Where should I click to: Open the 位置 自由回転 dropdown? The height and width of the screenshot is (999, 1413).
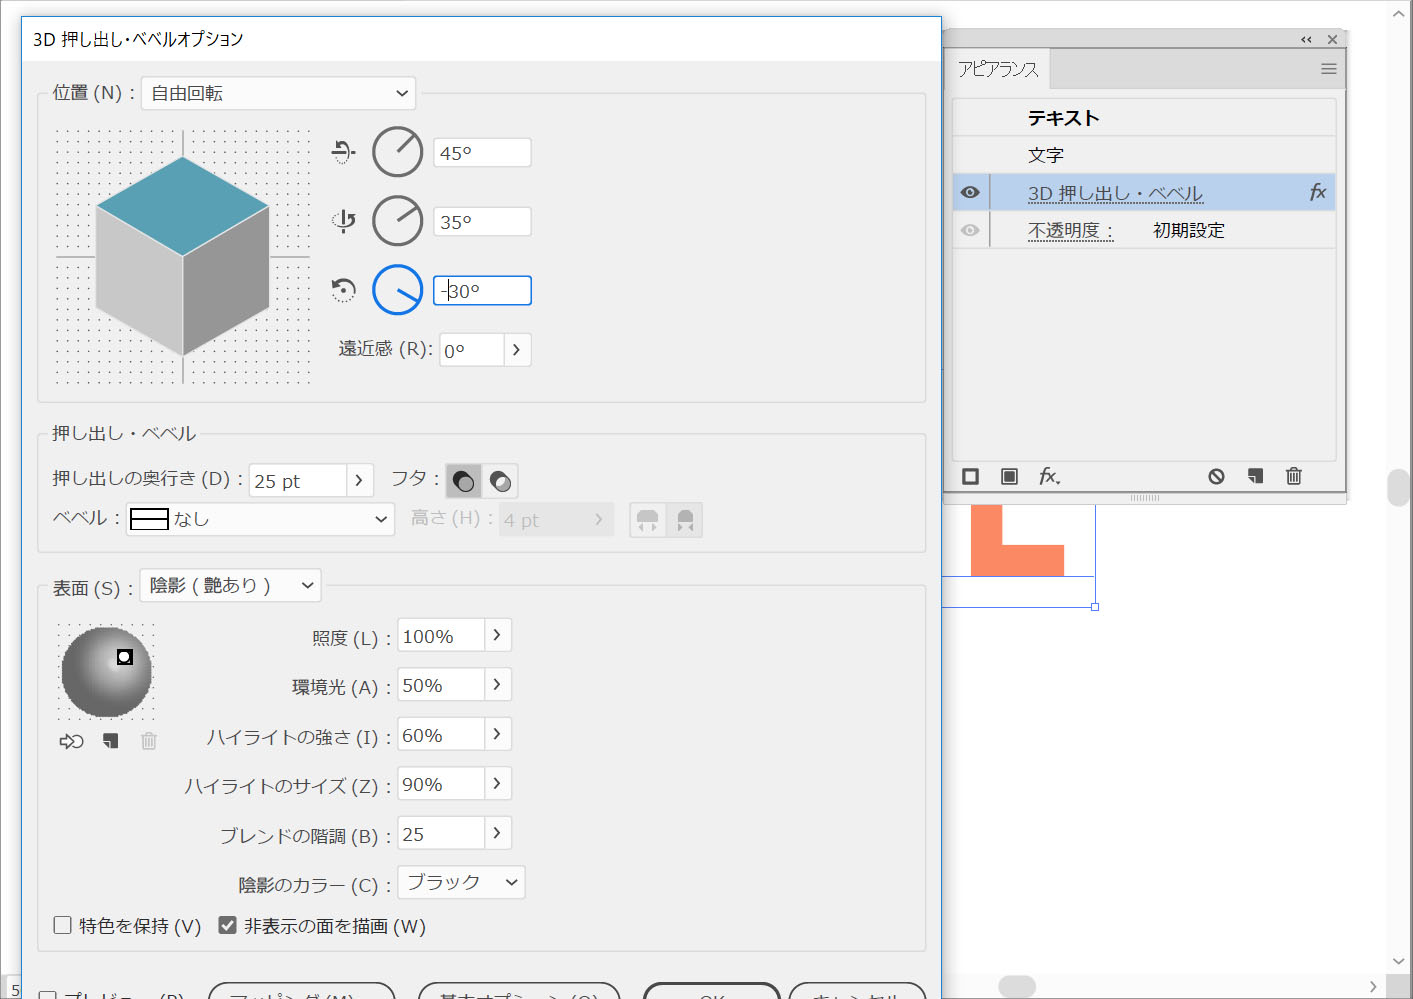click(x=278, y=93)
